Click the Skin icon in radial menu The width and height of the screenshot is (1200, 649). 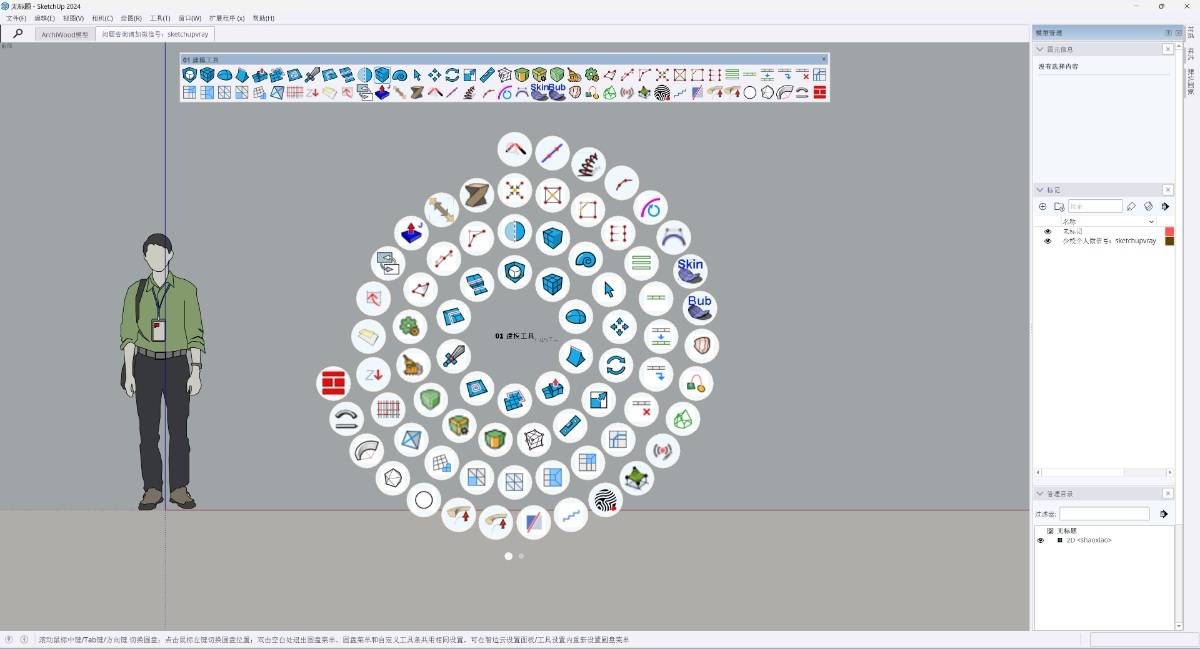[690, 269]
